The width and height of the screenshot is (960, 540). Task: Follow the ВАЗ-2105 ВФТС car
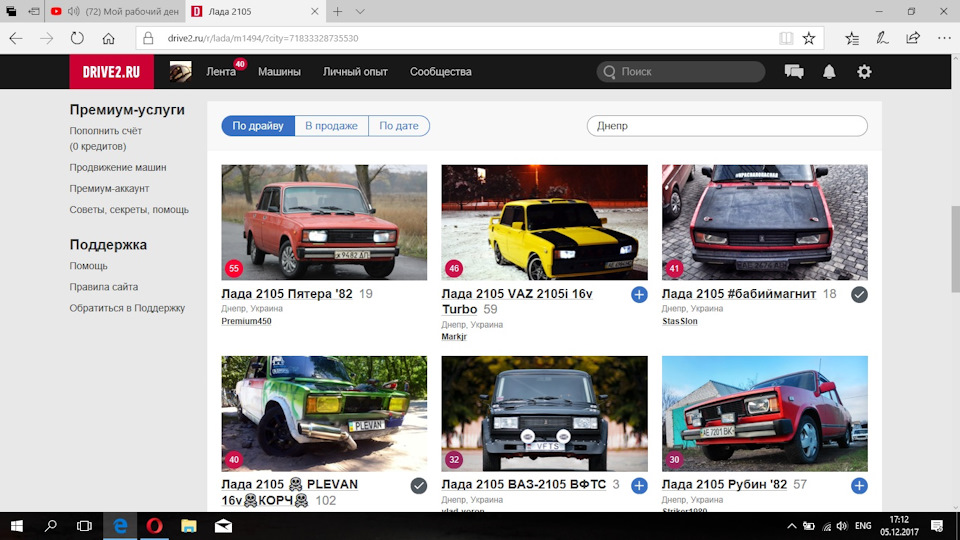(639, 486)
